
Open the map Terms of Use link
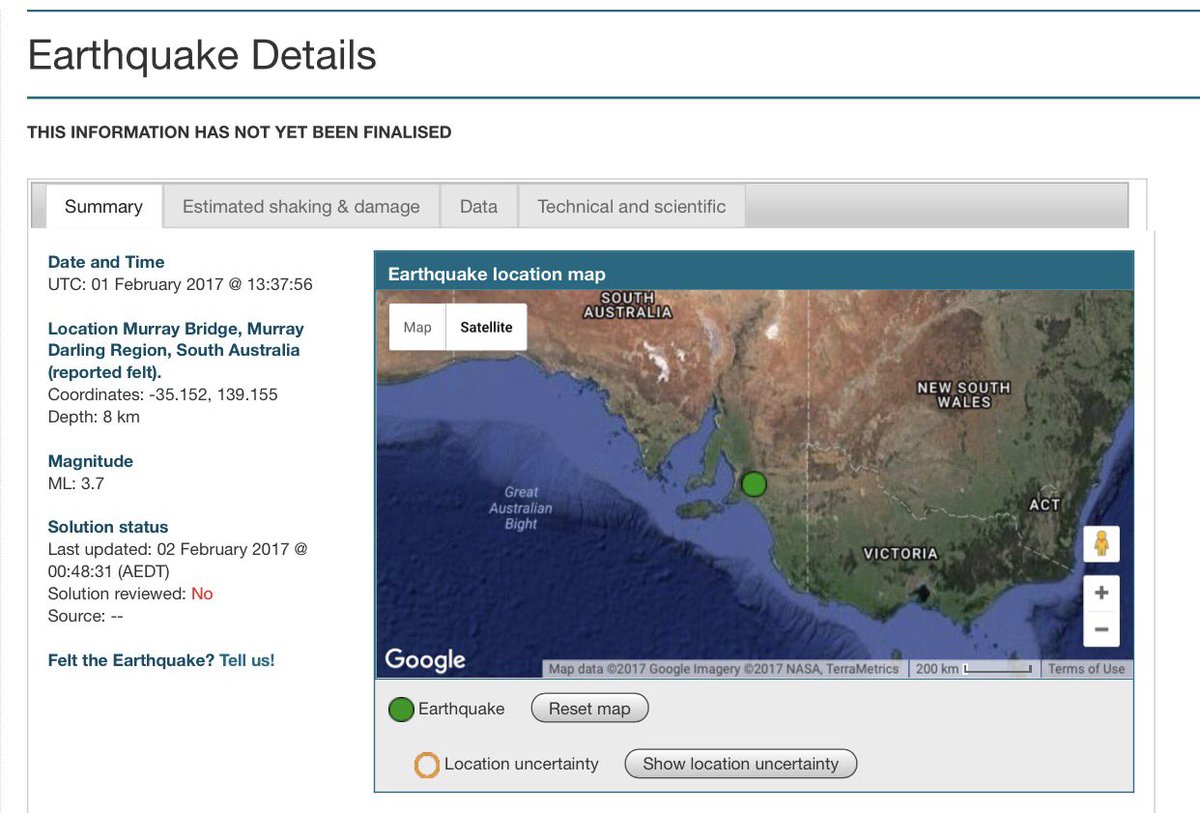[x=1086, y=669]
